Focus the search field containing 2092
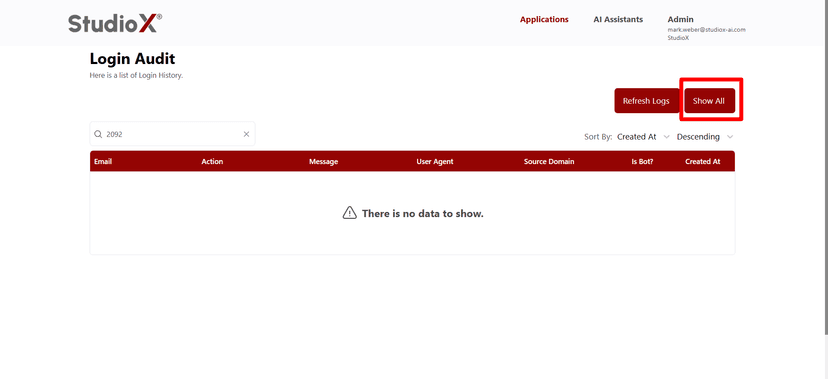The image size is (828, 379). 172,134
